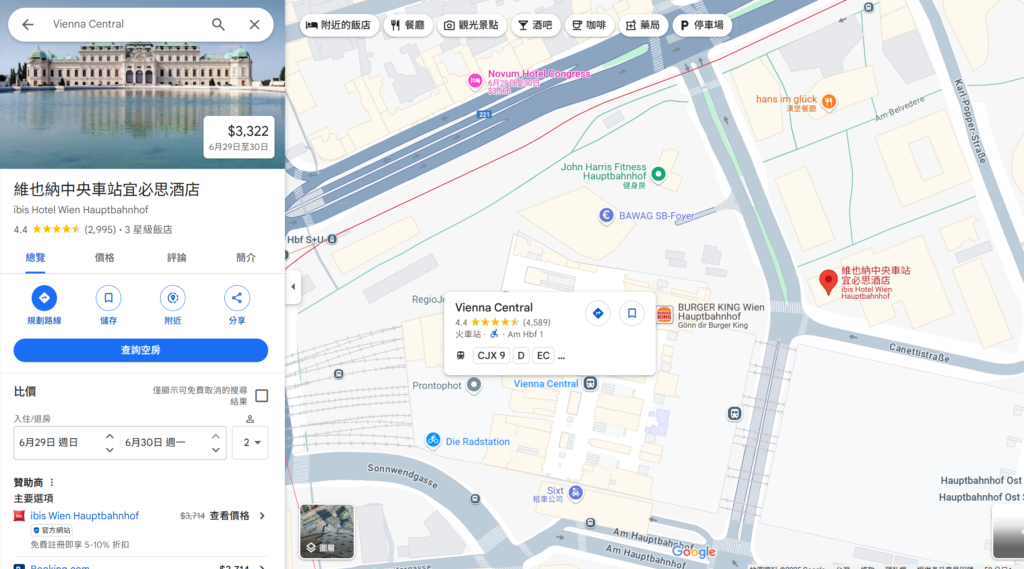Screen dimensions: 1024x569
Task: Click the blue 規劃路線 directions icon
Action: [44, 298]
